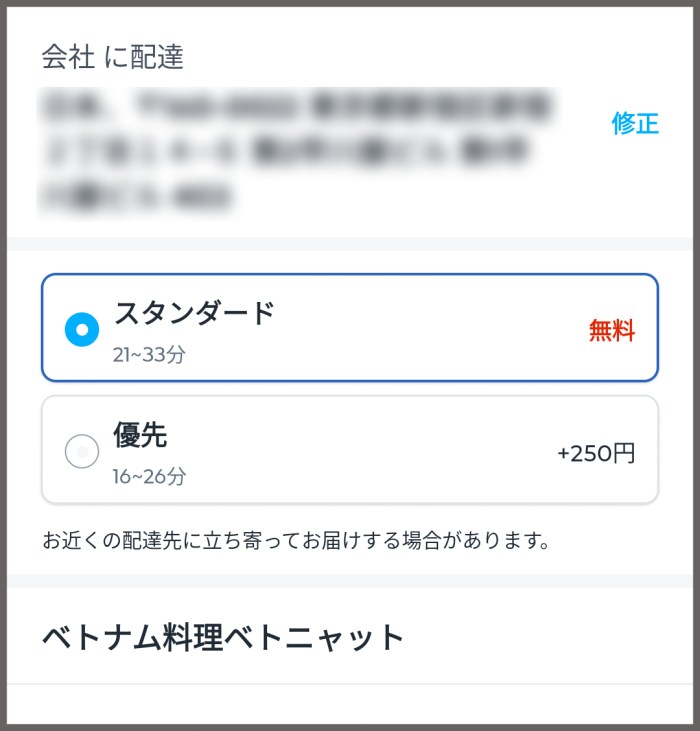Click the 会社 に配達 heading

click(113, 57)
